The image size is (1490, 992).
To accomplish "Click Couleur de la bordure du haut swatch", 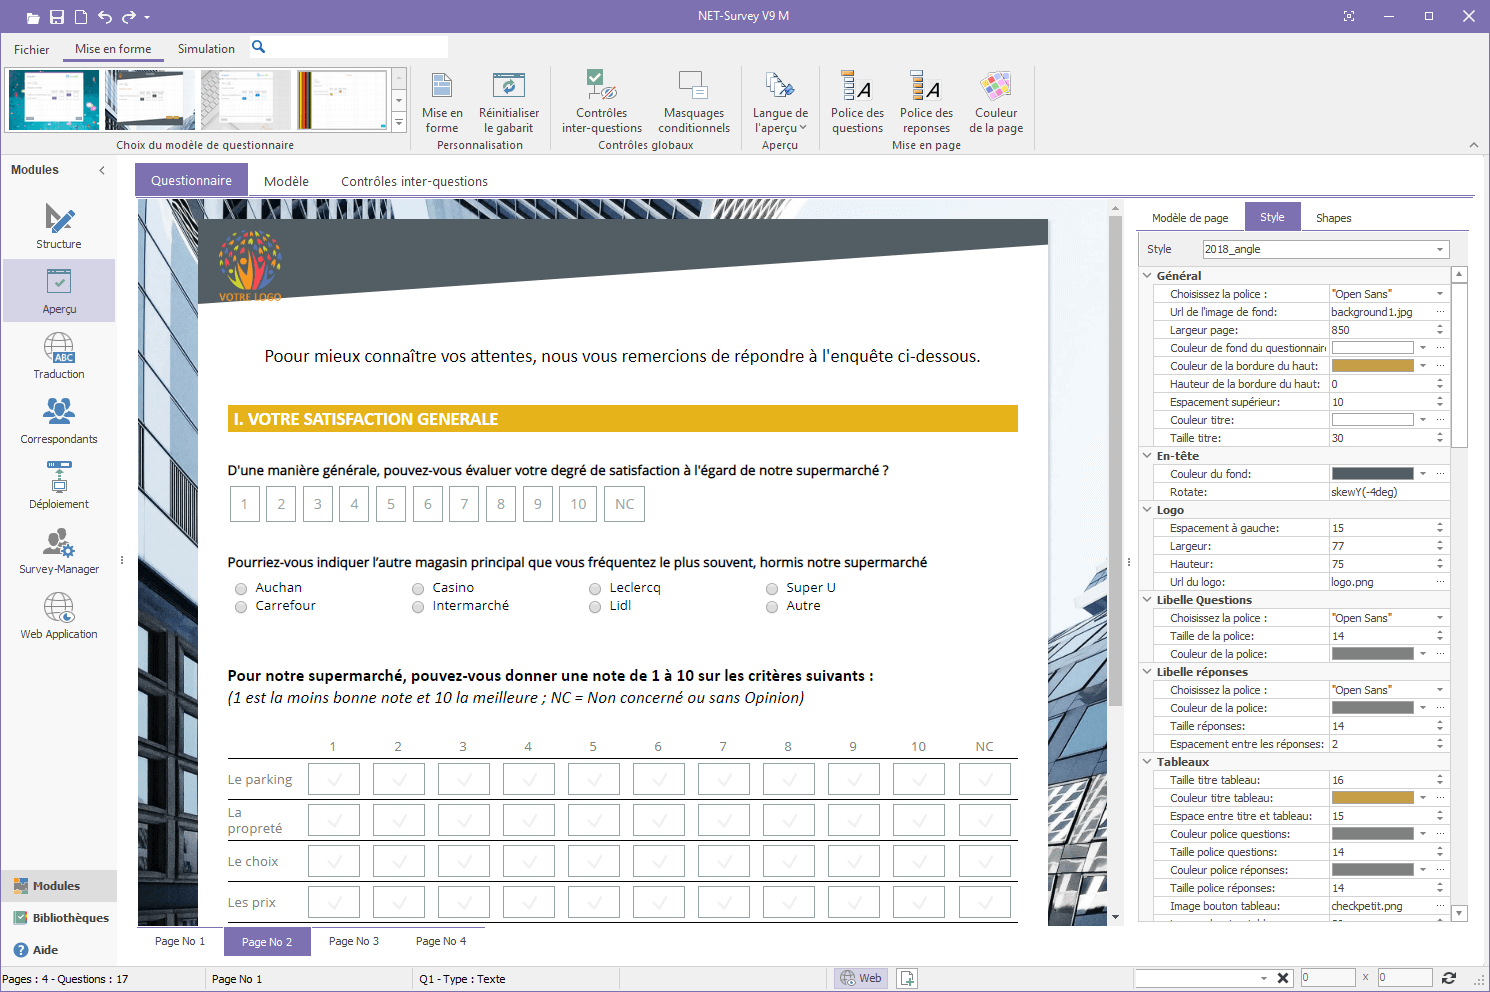I will (x=1373, y=365).
